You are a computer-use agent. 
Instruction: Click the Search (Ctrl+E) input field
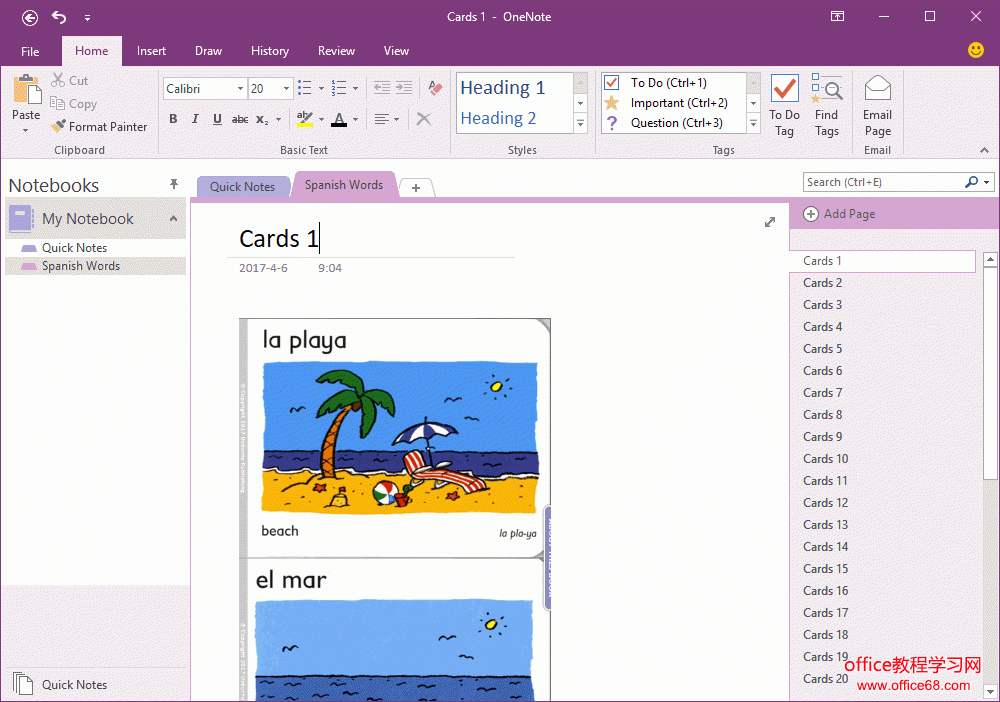pos(883,182)
